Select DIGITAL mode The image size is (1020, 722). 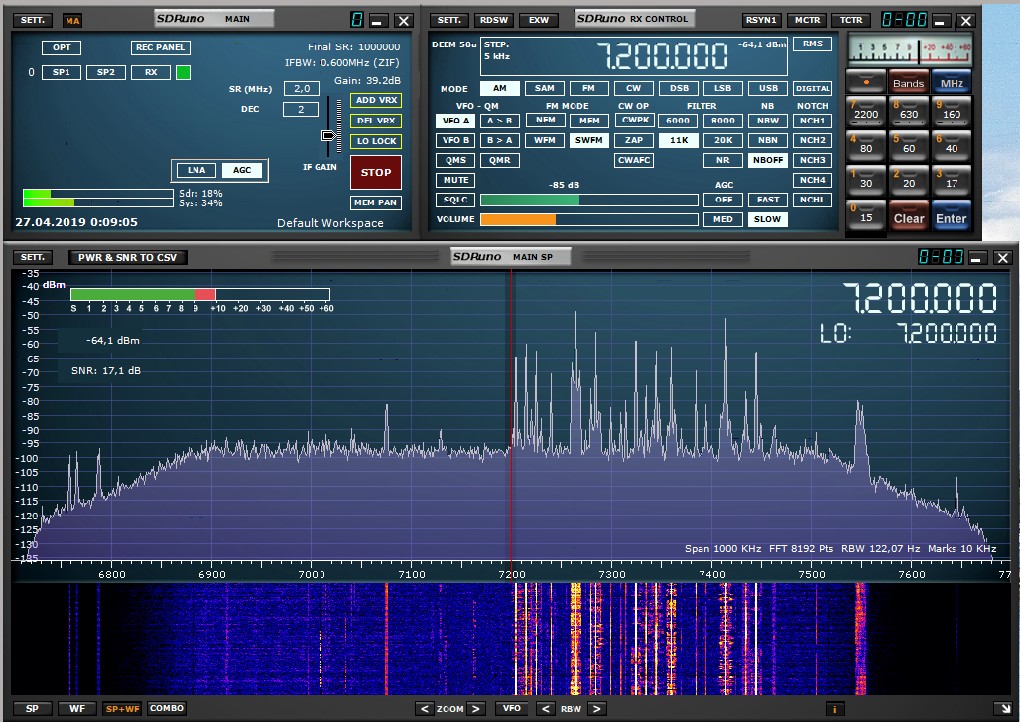812,88
